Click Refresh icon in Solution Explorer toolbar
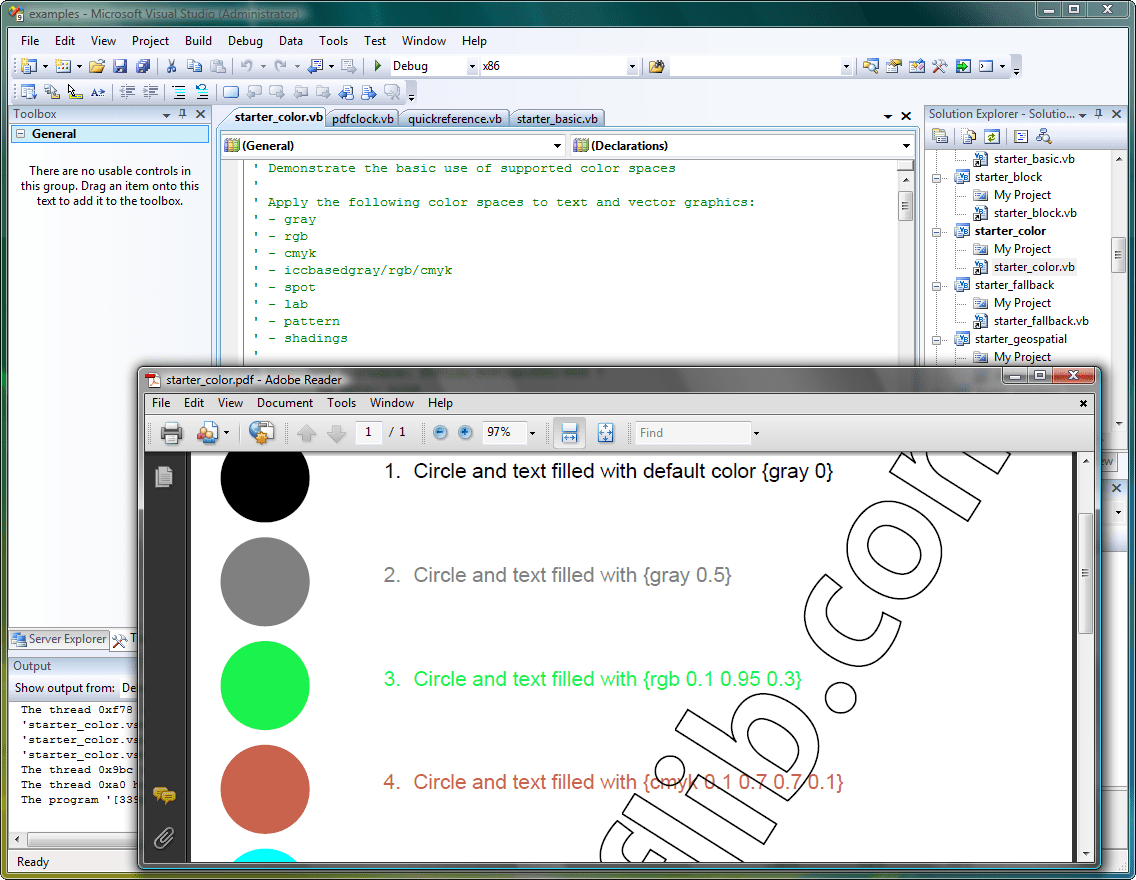This screenshot has height=880, width=1136. point(992,136)
